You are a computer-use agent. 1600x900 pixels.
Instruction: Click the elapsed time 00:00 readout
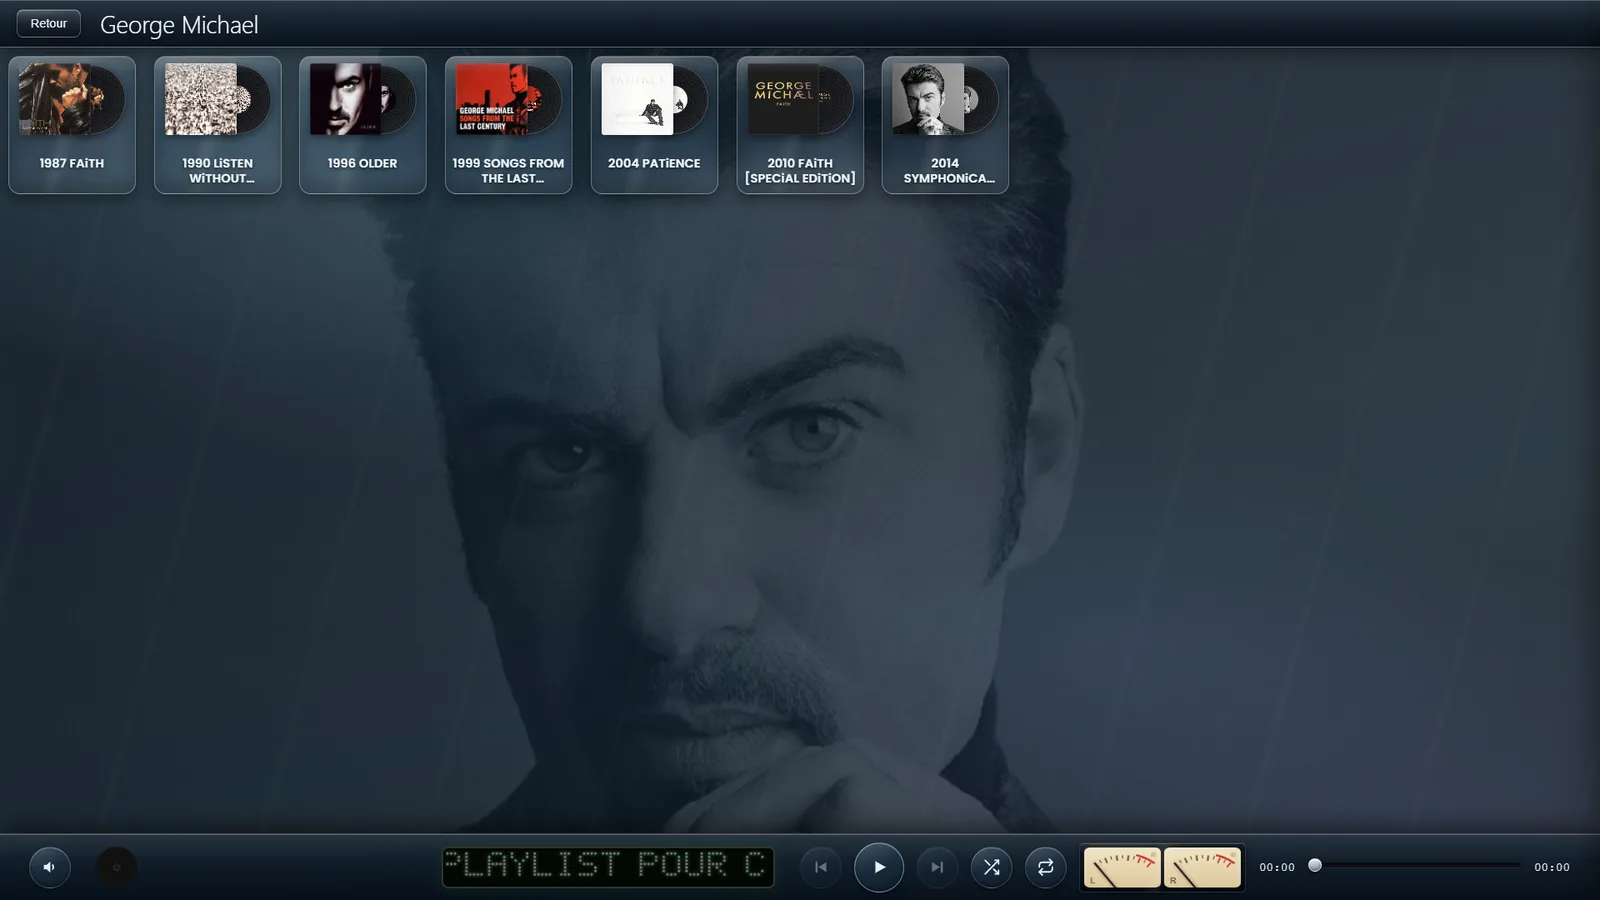click(1277, 867)
